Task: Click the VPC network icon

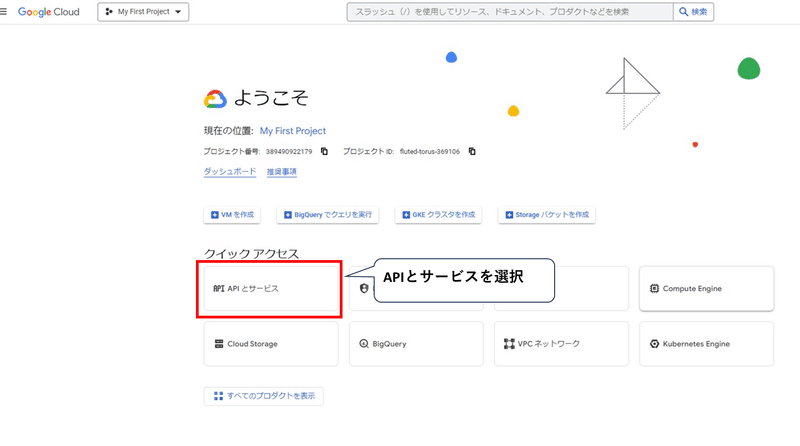Action: click(x=509, y=343)
